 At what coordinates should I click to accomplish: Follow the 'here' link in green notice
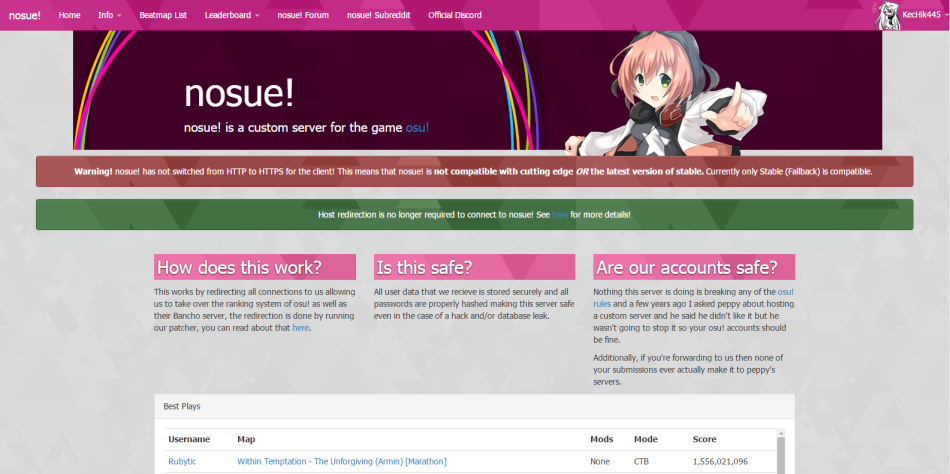560,215
